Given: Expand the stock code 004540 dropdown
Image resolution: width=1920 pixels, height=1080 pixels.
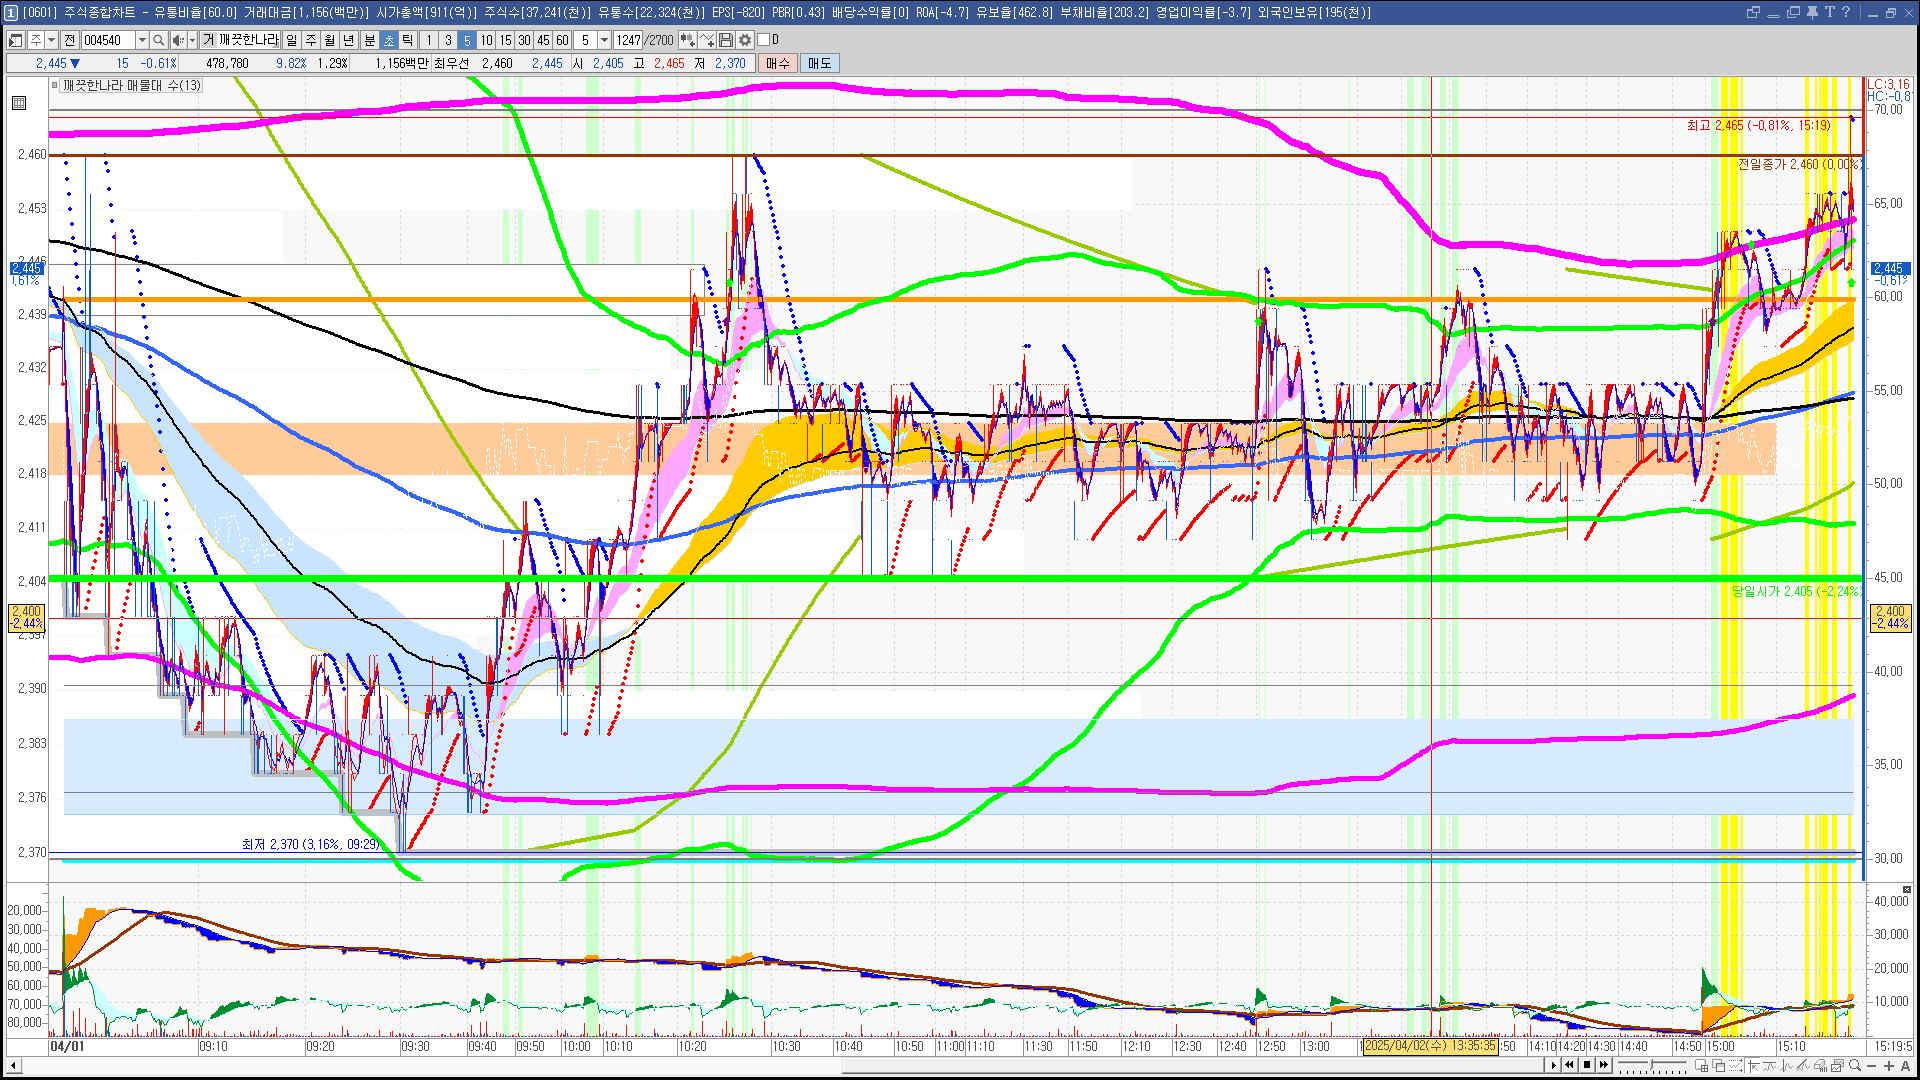Looking at the screenshot, I should (142, 40).
